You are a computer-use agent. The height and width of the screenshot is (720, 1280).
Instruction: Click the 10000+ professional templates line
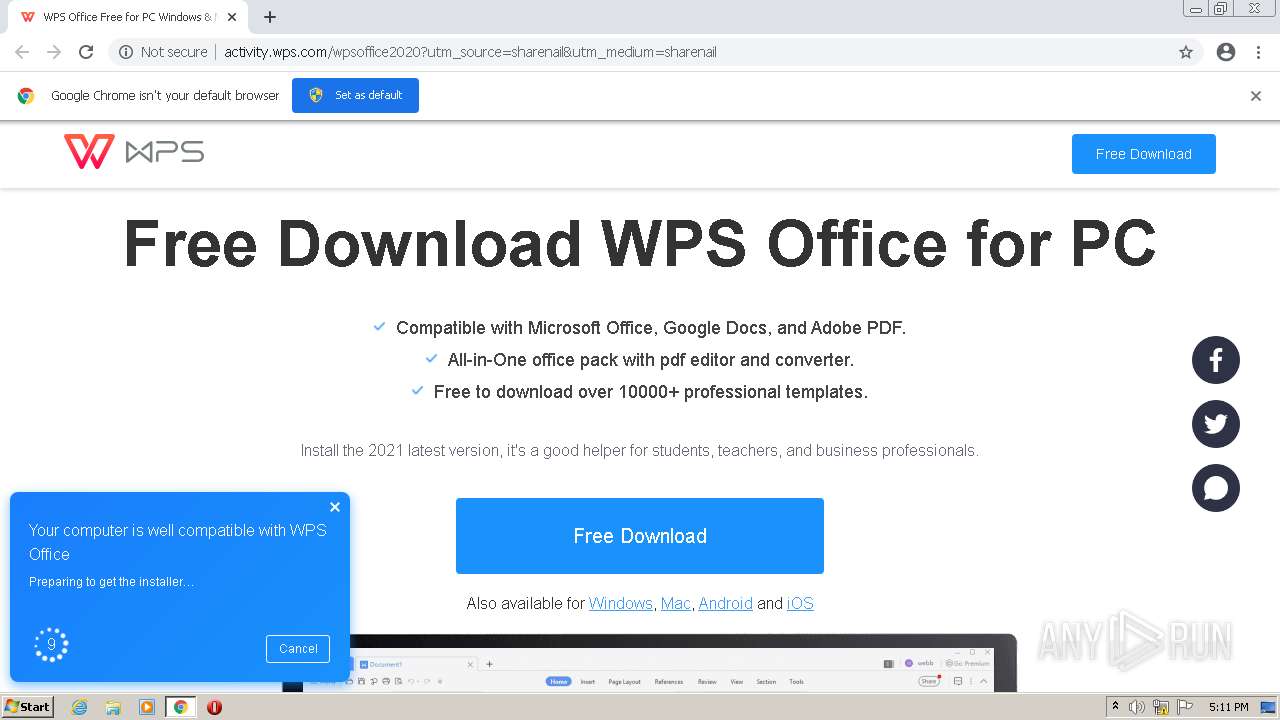651,392
